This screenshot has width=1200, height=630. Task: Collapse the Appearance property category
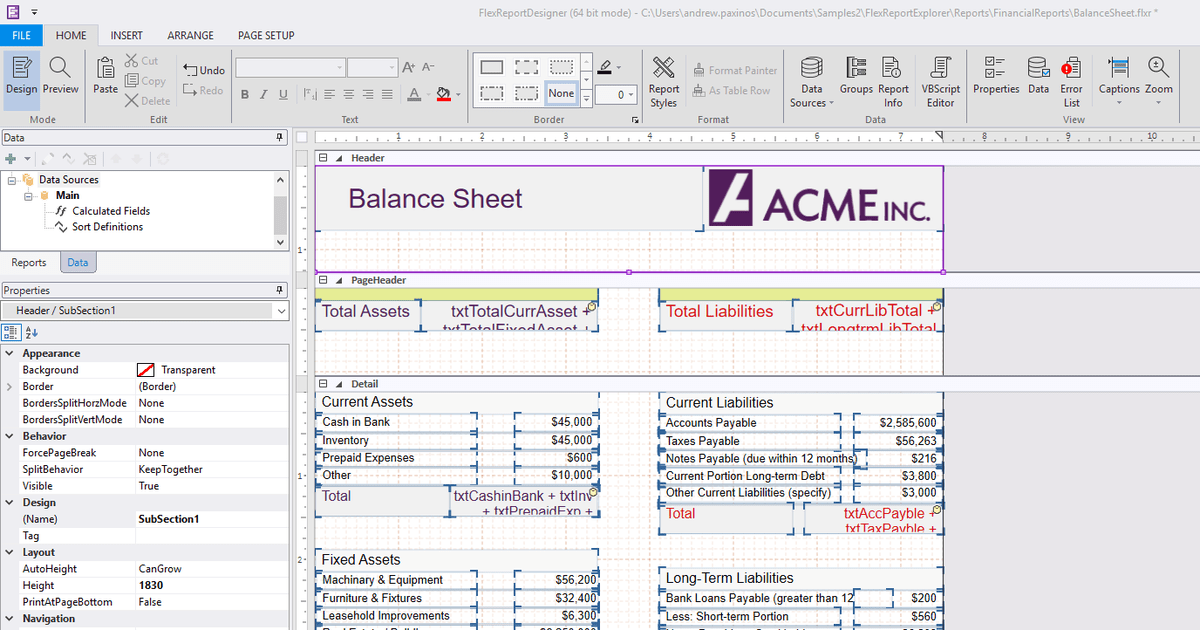[x=10, y=353]
